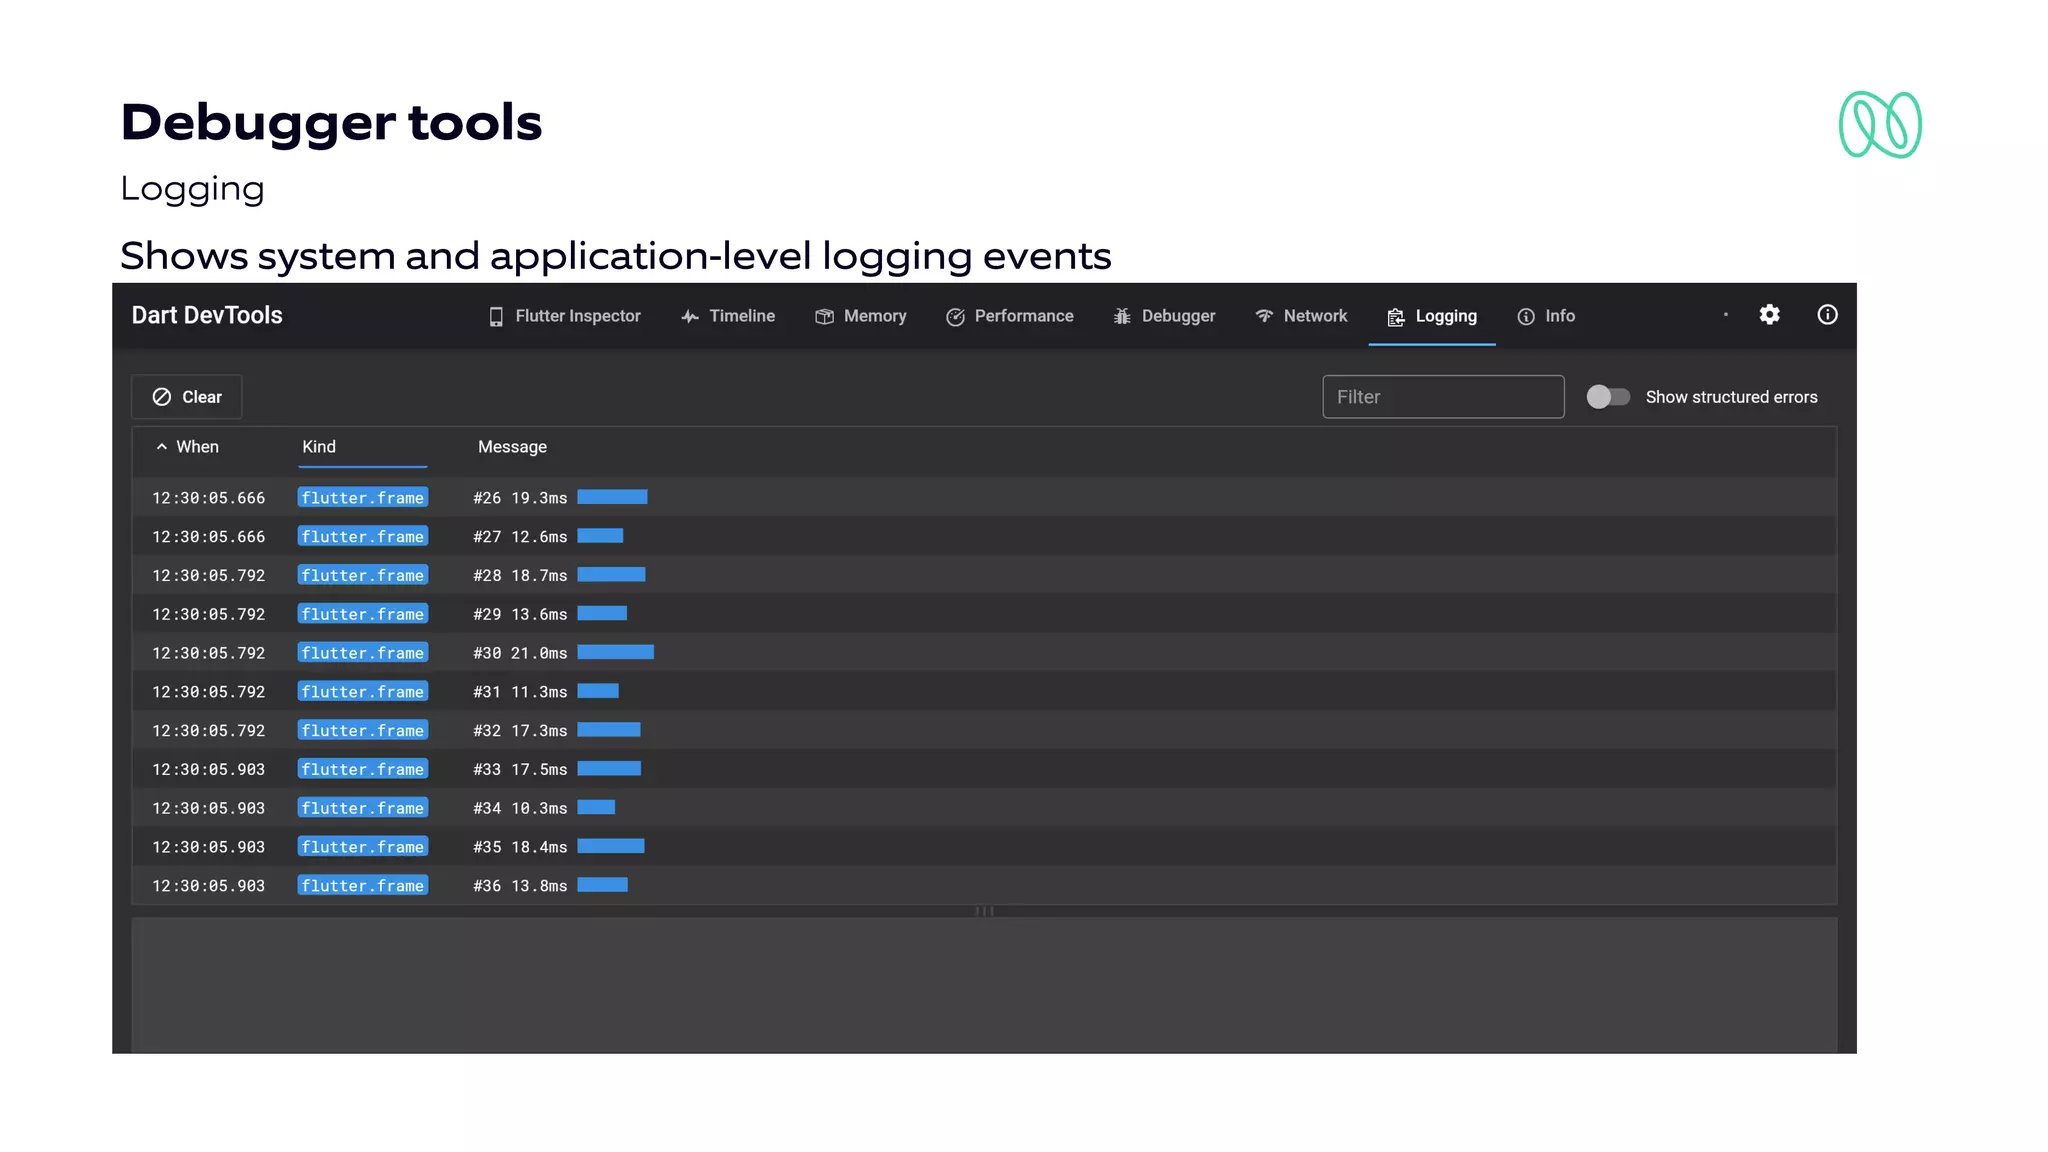Select log message #26 19.3ms
Screen dimensions: 2048x1152
tap(520, 498)
